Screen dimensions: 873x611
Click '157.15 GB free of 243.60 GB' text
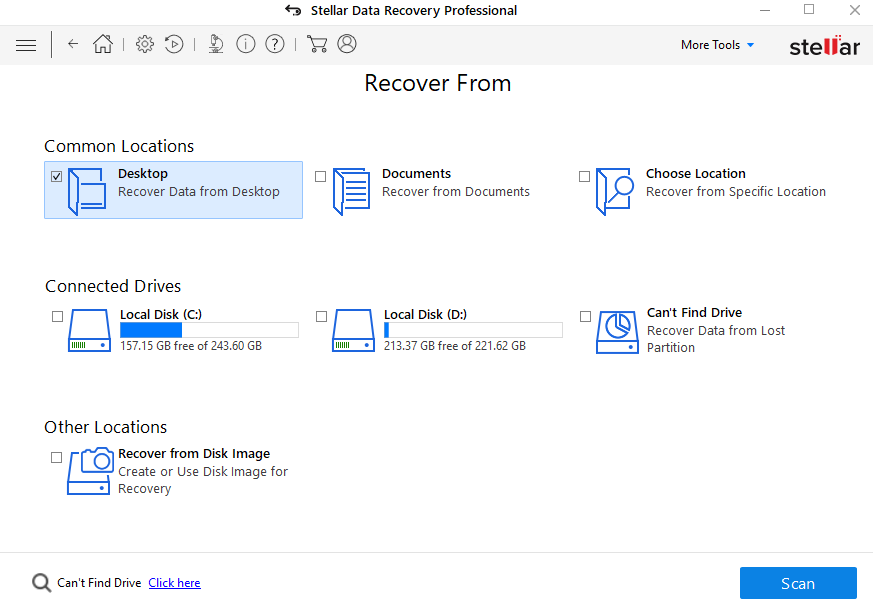pyautogui.click(x=191, y=346)
